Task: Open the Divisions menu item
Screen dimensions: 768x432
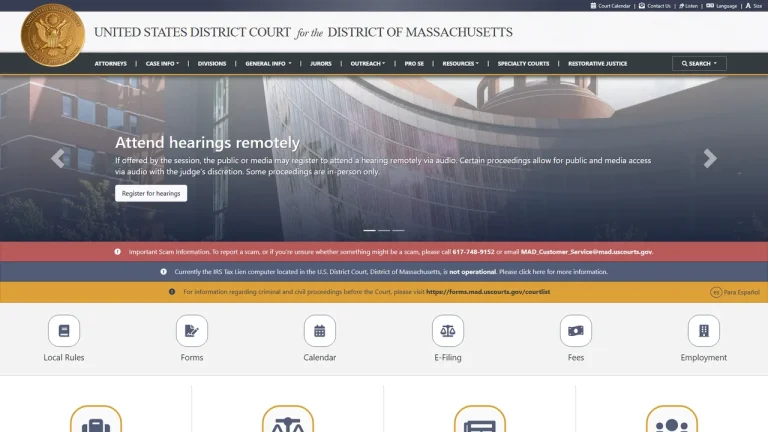Action: [x=212, y=64]
